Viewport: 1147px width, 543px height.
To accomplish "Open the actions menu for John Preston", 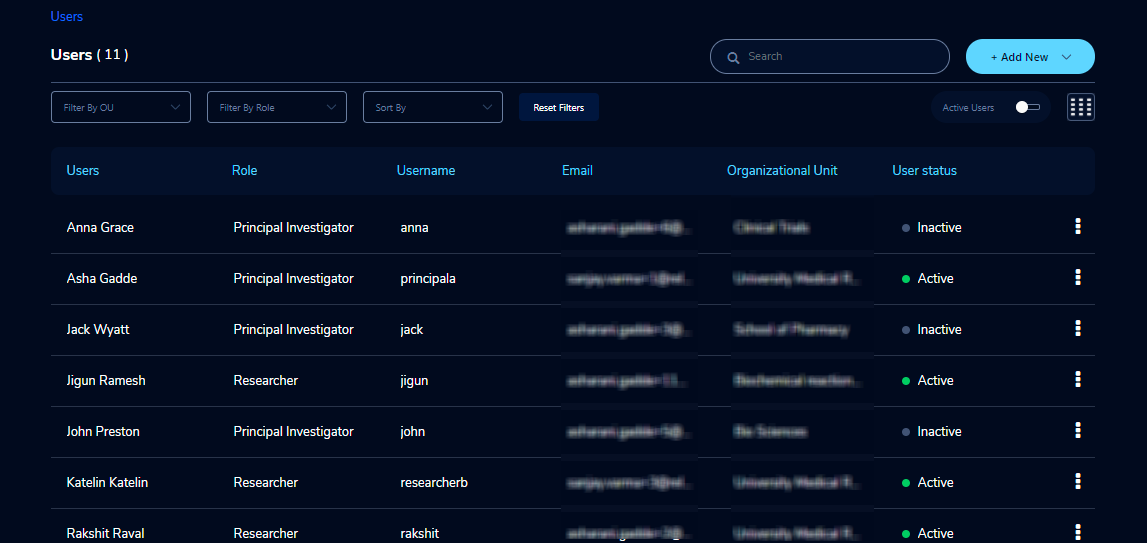I will click(1078, 430).
